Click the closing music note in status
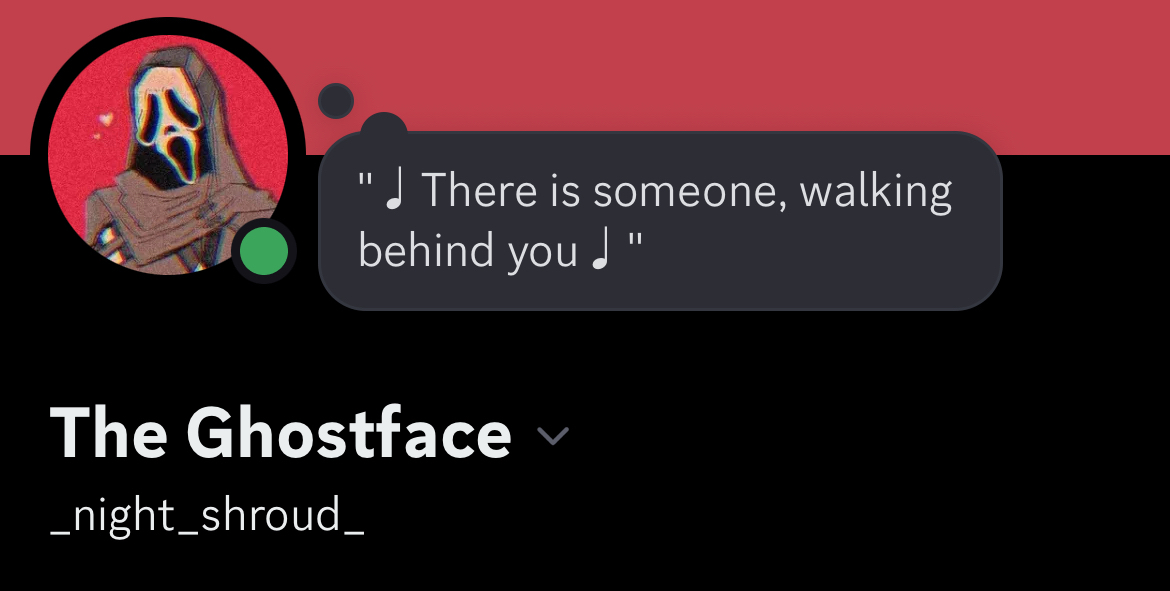Screen dimensions: 1170x591 point(599,252)
